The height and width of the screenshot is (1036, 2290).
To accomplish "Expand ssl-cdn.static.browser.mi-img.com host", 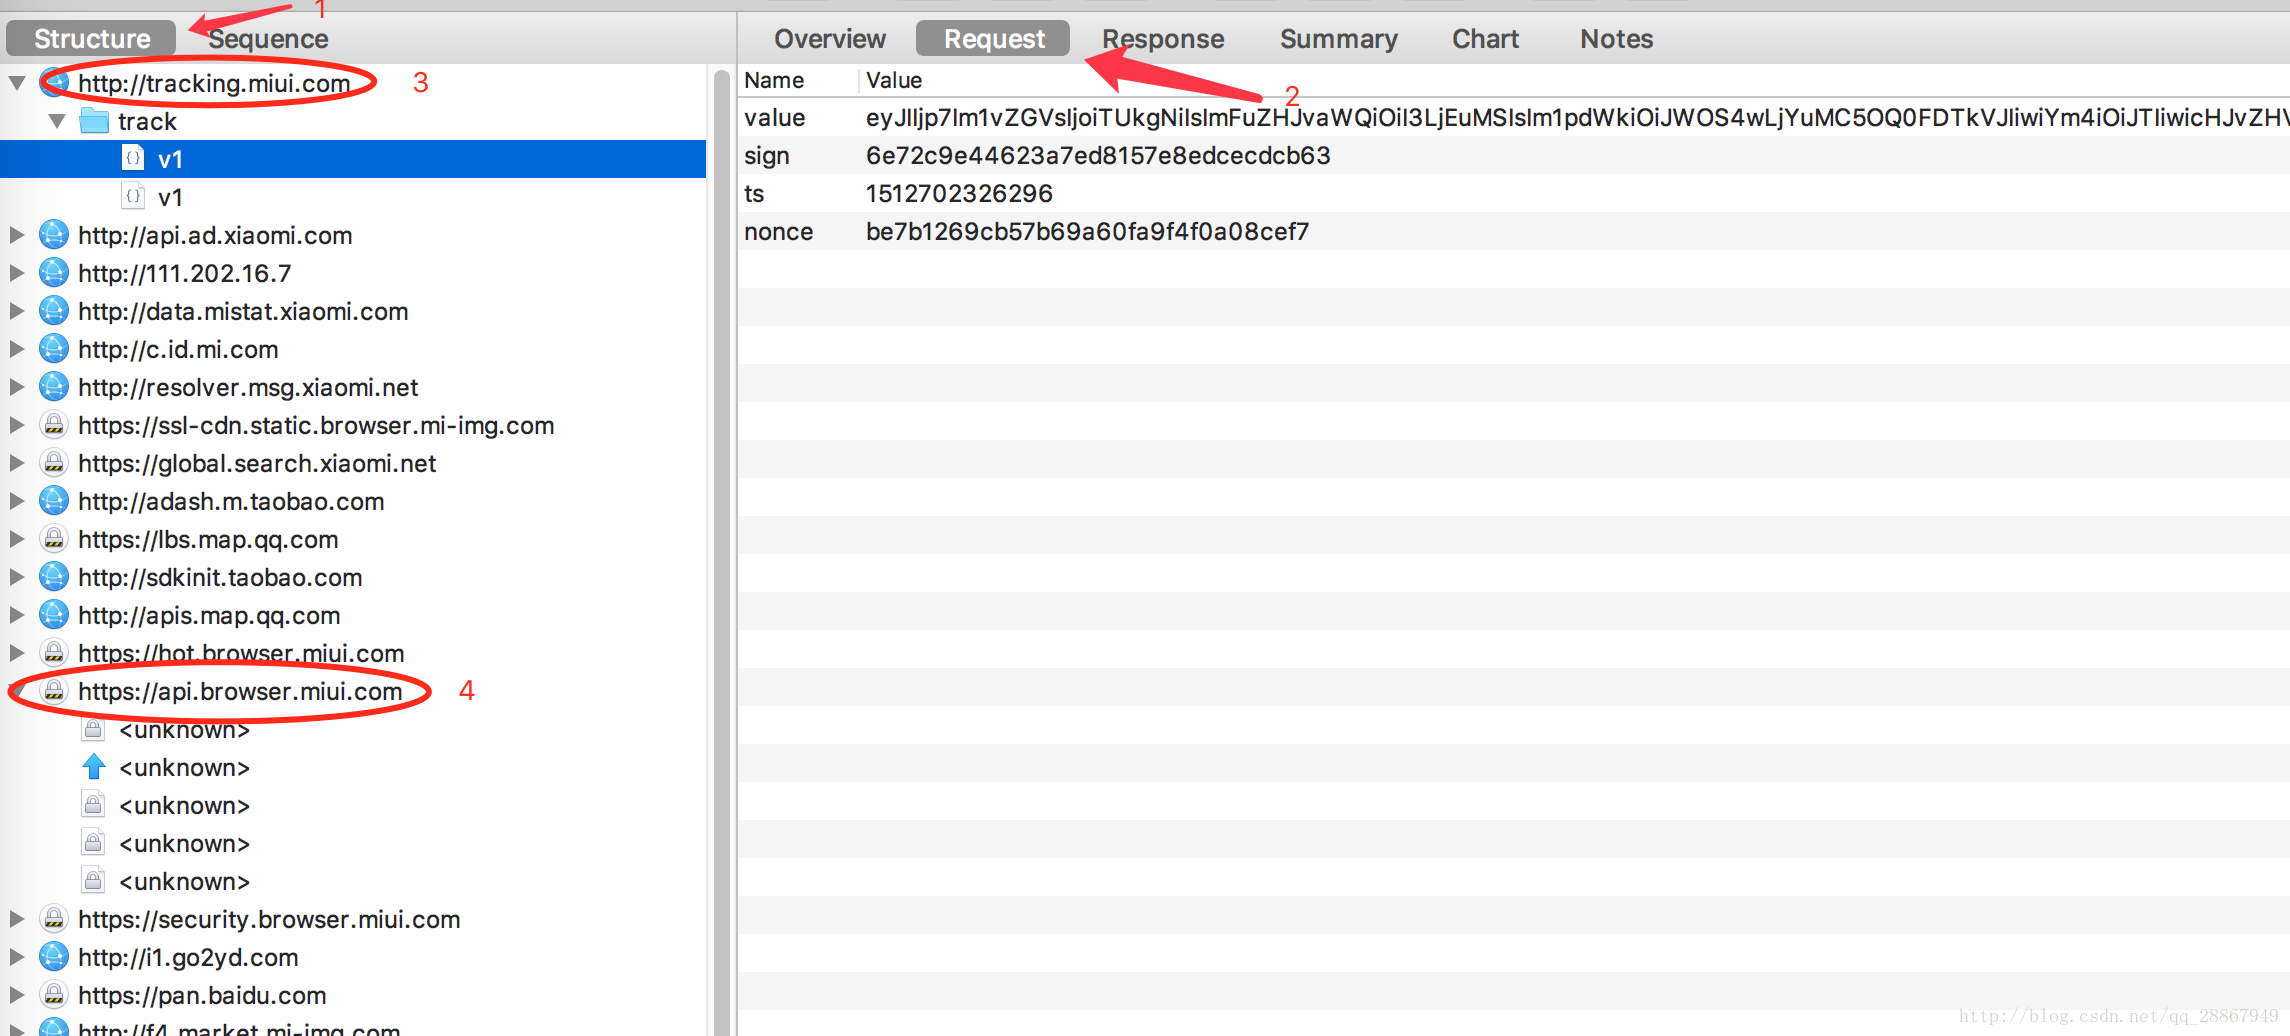I will [x=17, y=425].
